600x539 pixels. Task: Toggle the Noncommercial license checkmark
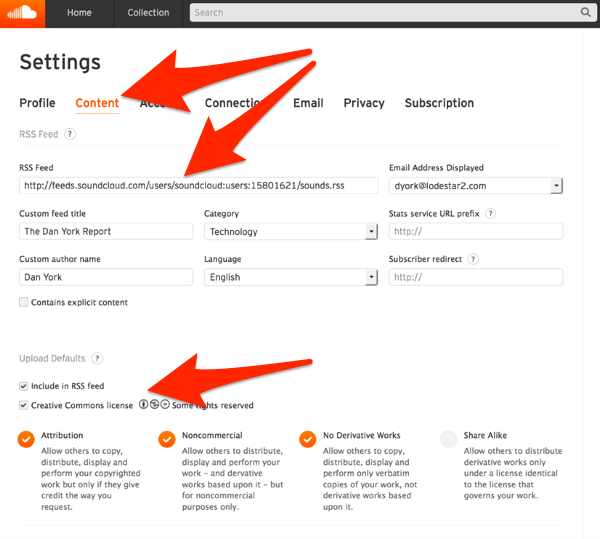click(167, 439)
